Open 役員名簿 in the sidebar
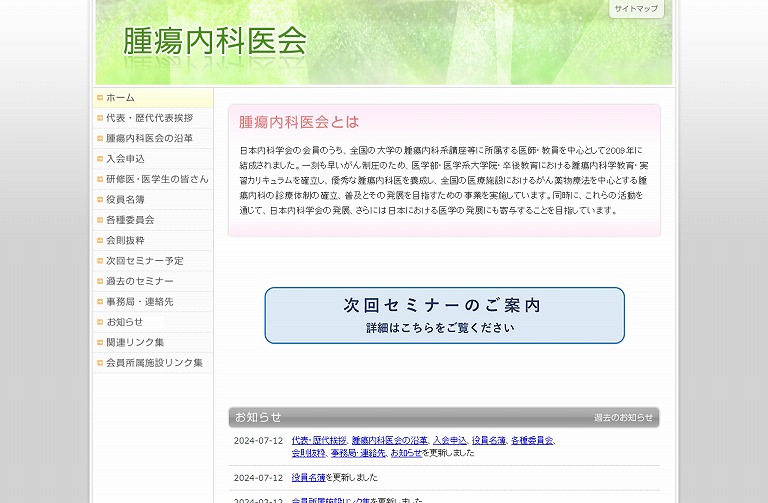The height and width of the screenshot is (503, 768). coord(125,200)
